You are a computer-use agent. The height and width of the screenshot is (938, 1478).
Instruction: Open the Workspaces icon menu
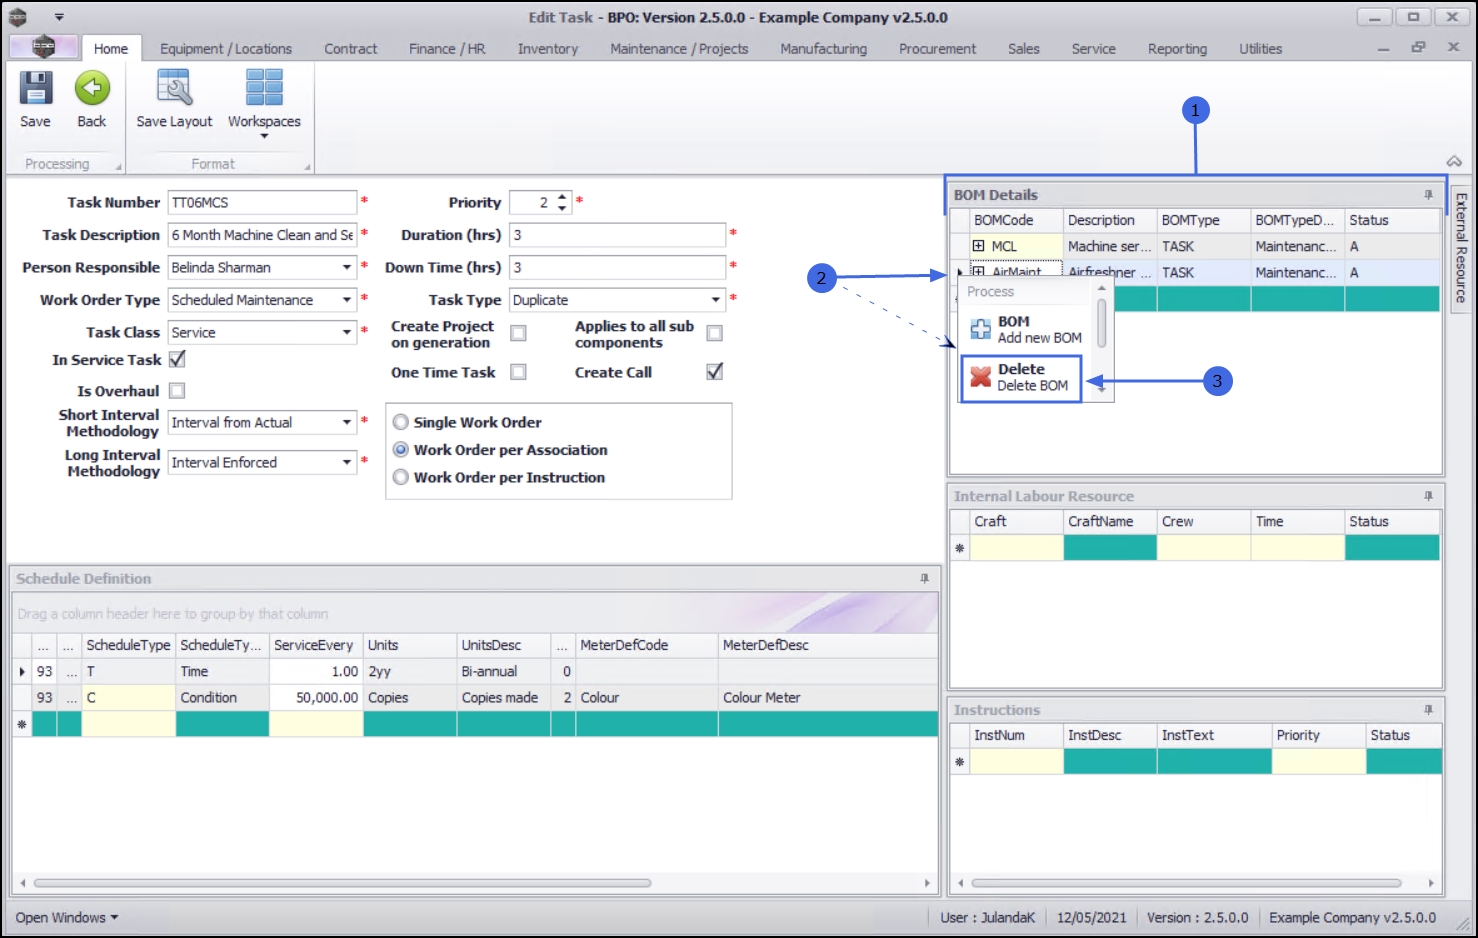point(264,88)
